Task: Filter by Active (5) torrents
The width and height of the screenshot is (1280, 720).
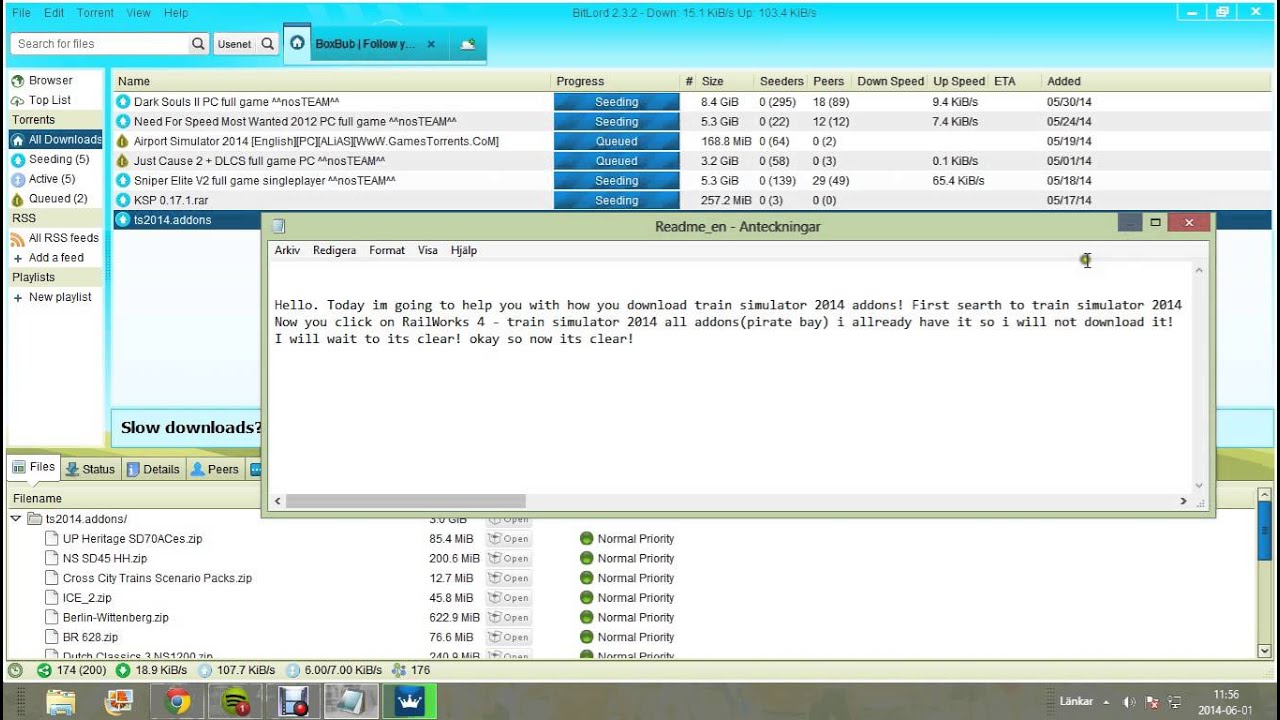Action: click(43, 179)
